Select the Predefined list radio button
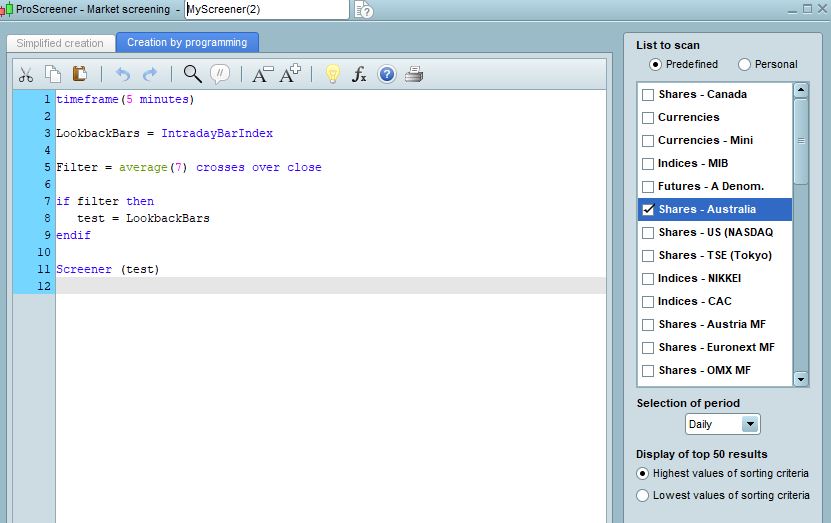The width and height of the screenshot is (831, 523). point(655,64)
